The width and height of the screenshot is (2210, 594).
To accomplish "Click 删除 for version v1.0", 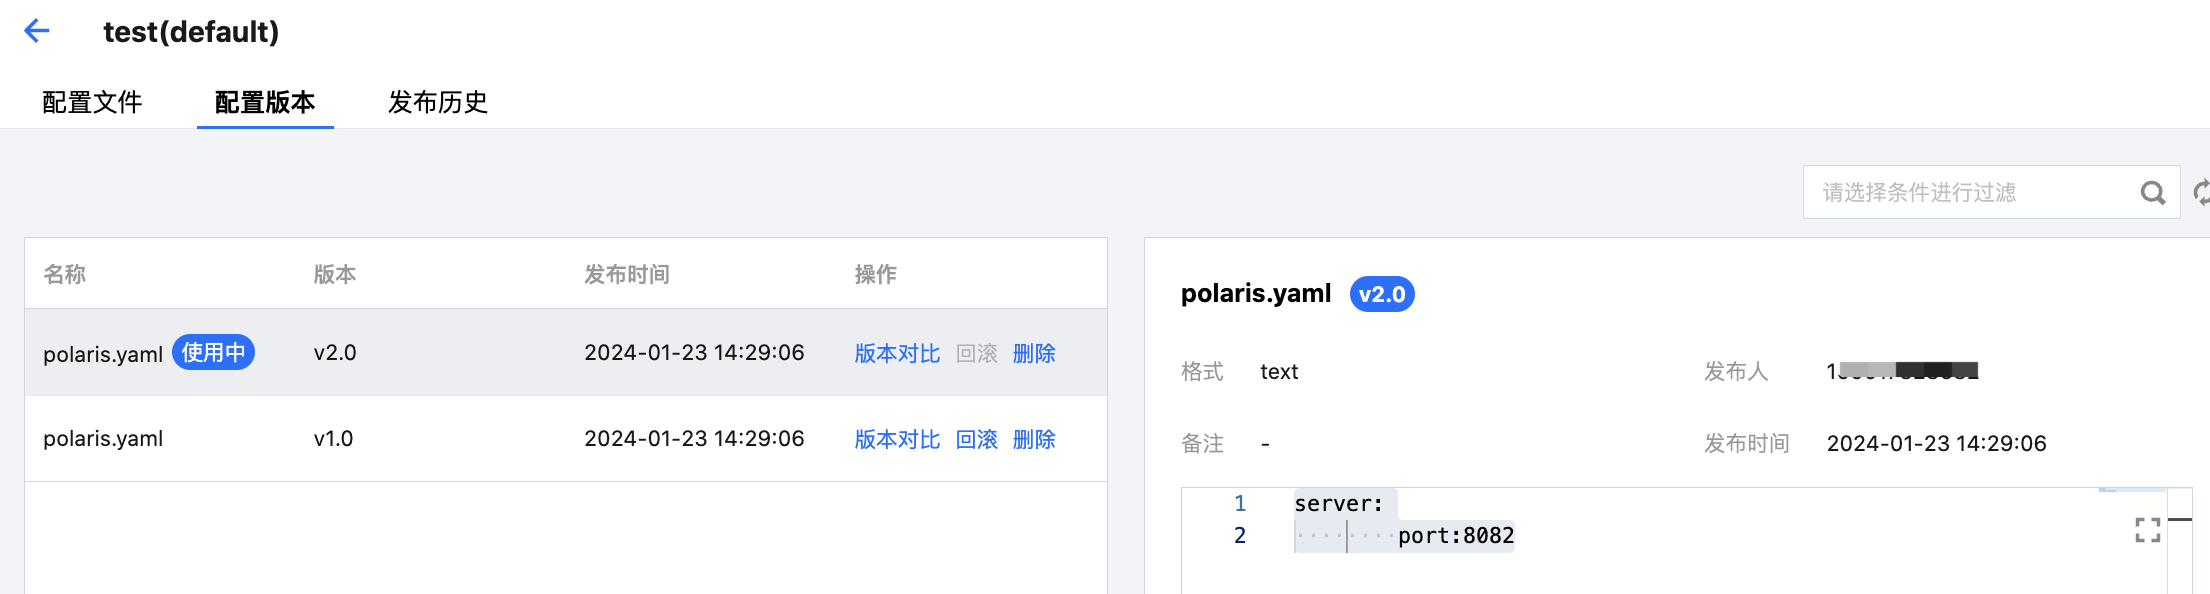I will 1034,439.
